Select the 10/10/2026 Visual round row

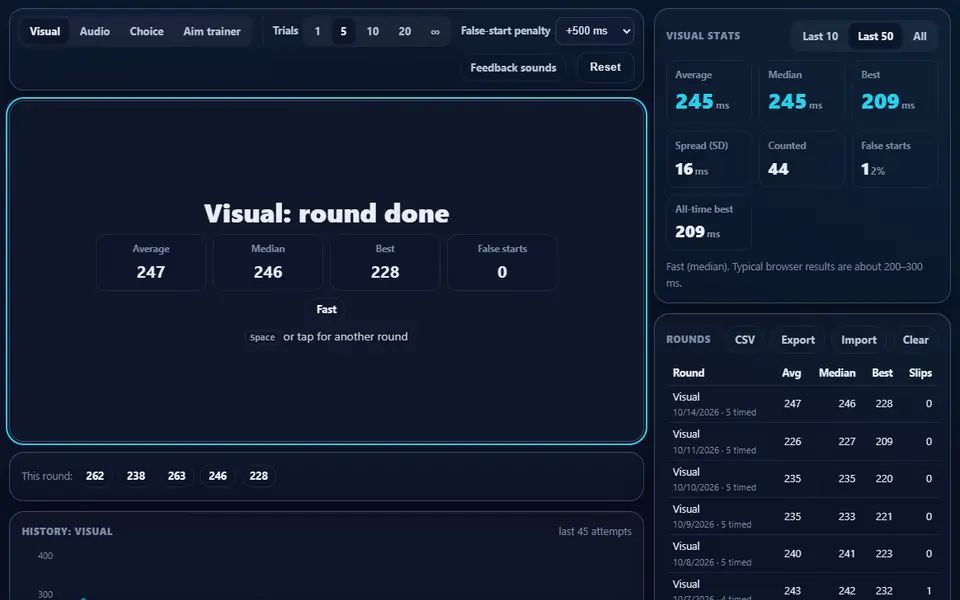tap(803, 479)
